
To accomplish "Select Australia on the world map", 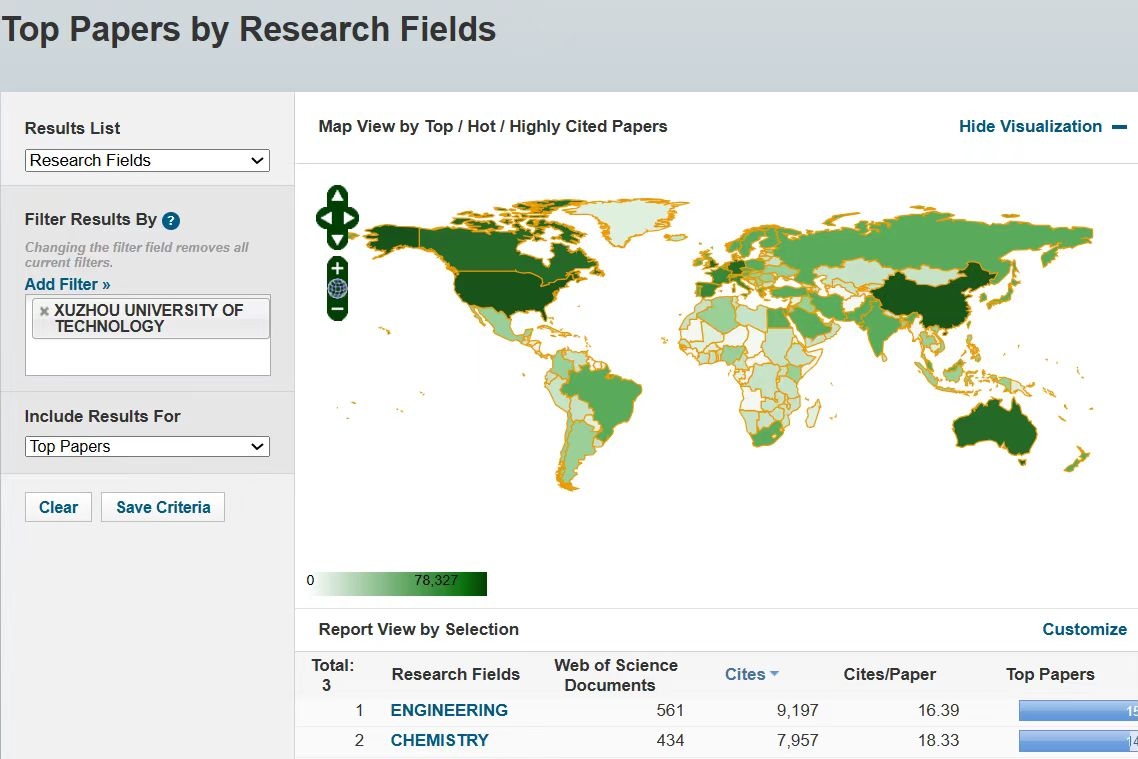I will click(994, 427).
